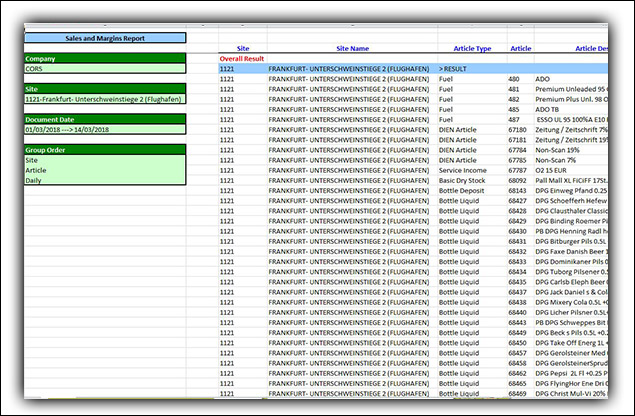Click the Sales and Margins Report title

[x=105, y=38]
